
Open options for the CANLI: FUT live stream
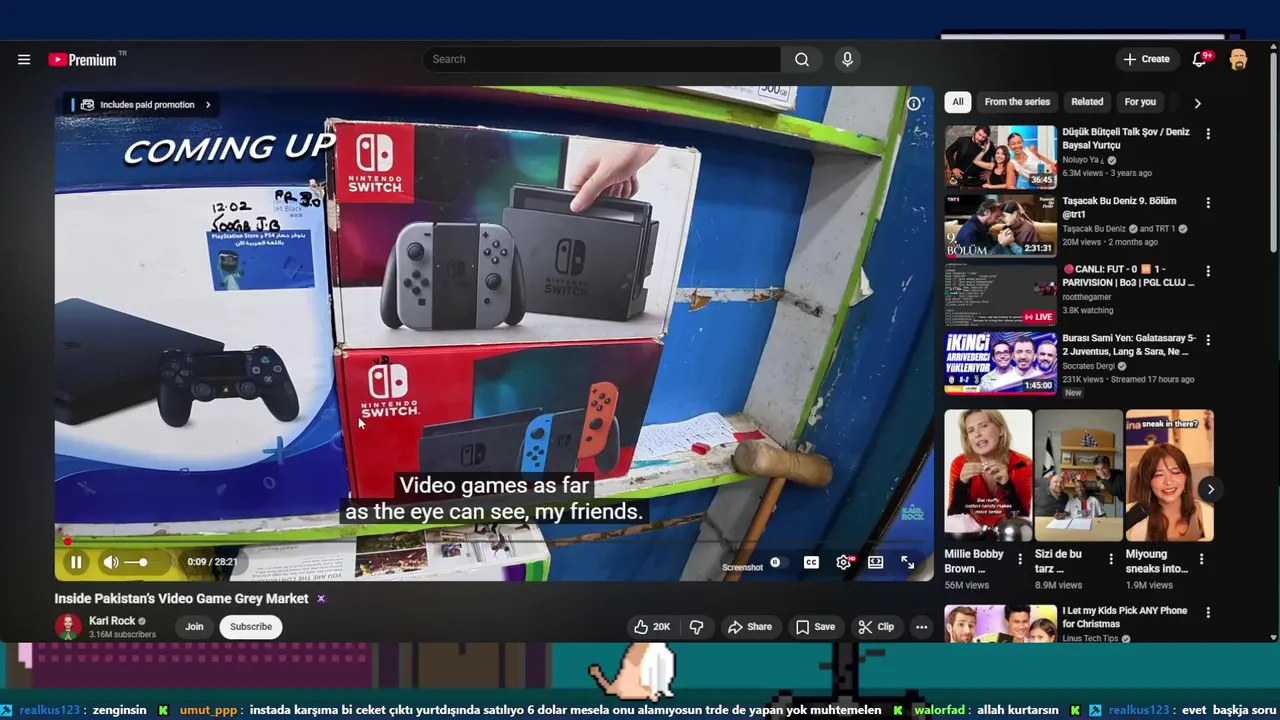pyautogui.click(x=1208, y=271)
